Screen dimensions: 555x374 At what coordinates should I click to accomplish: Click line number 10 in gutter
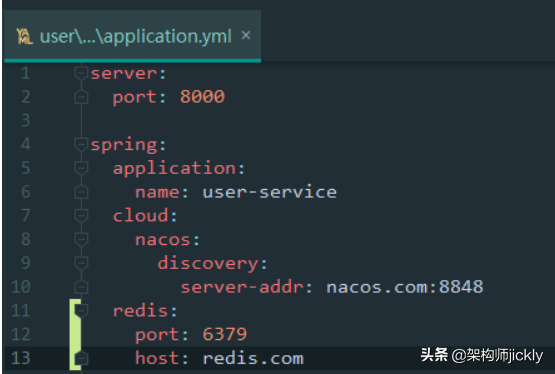point(21,287)
